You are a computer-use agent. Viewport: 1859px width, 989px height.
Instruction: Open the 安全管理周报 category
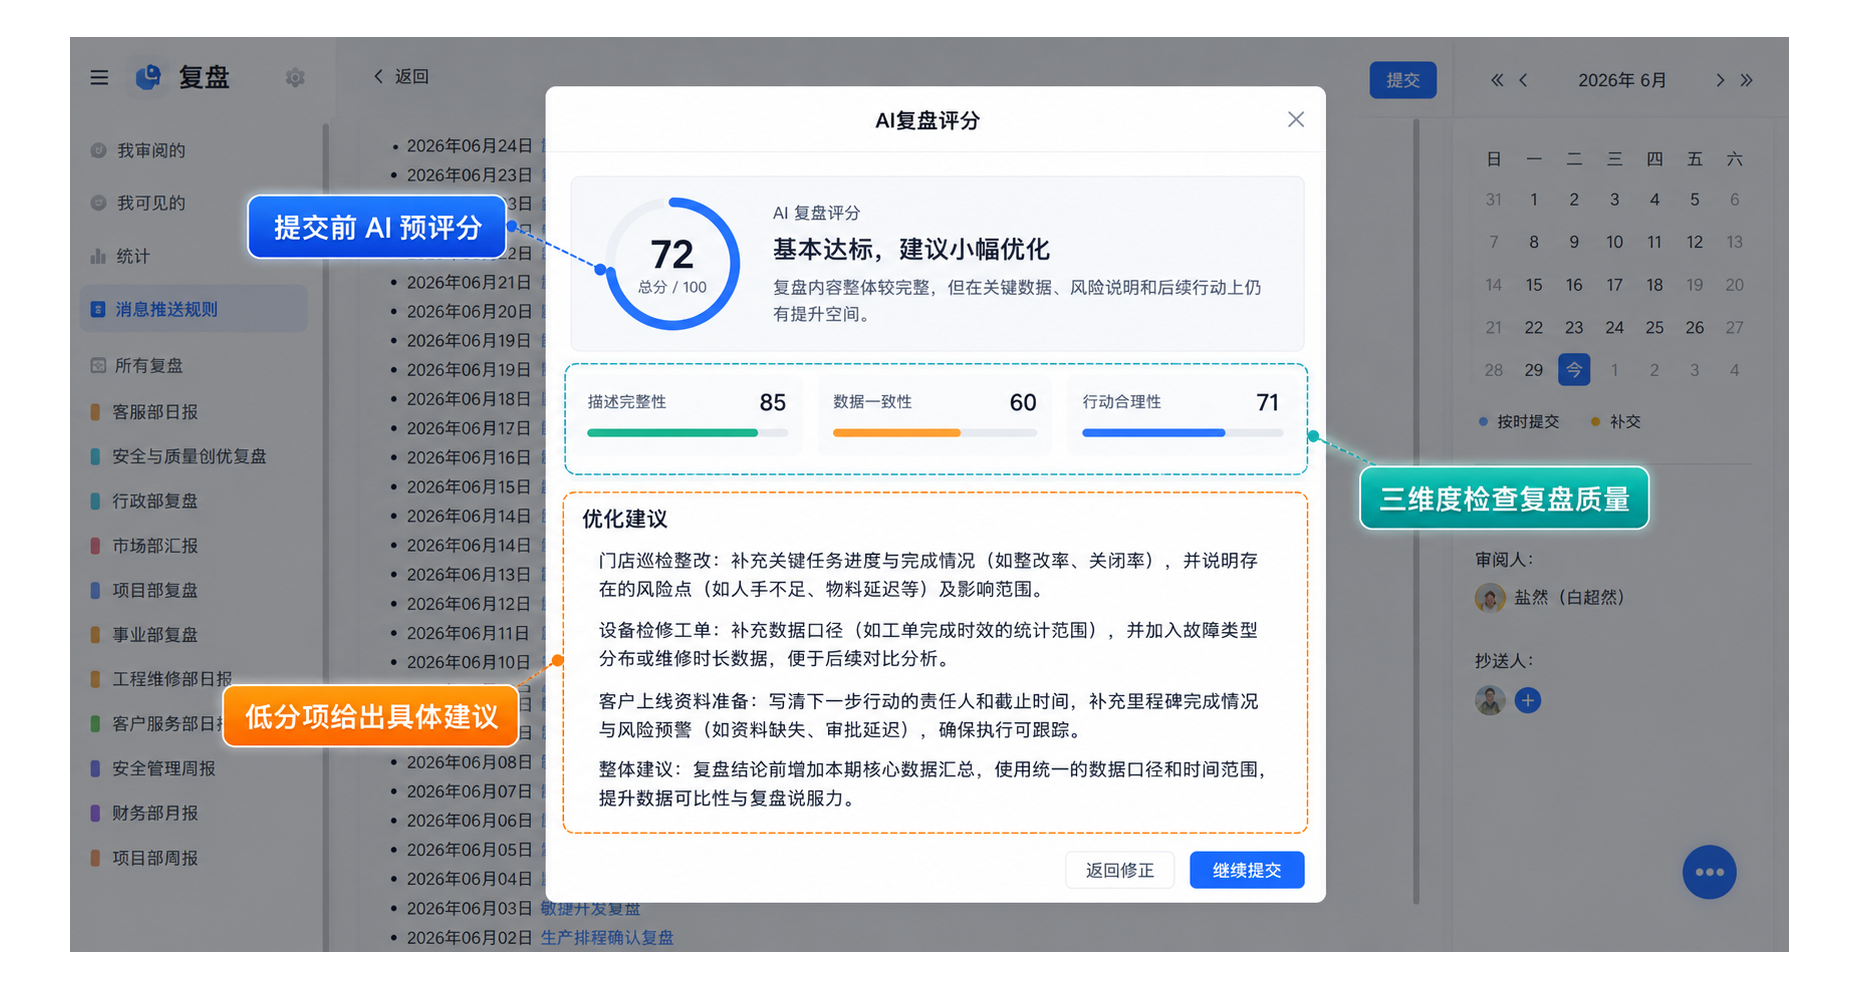click(153, 768)
